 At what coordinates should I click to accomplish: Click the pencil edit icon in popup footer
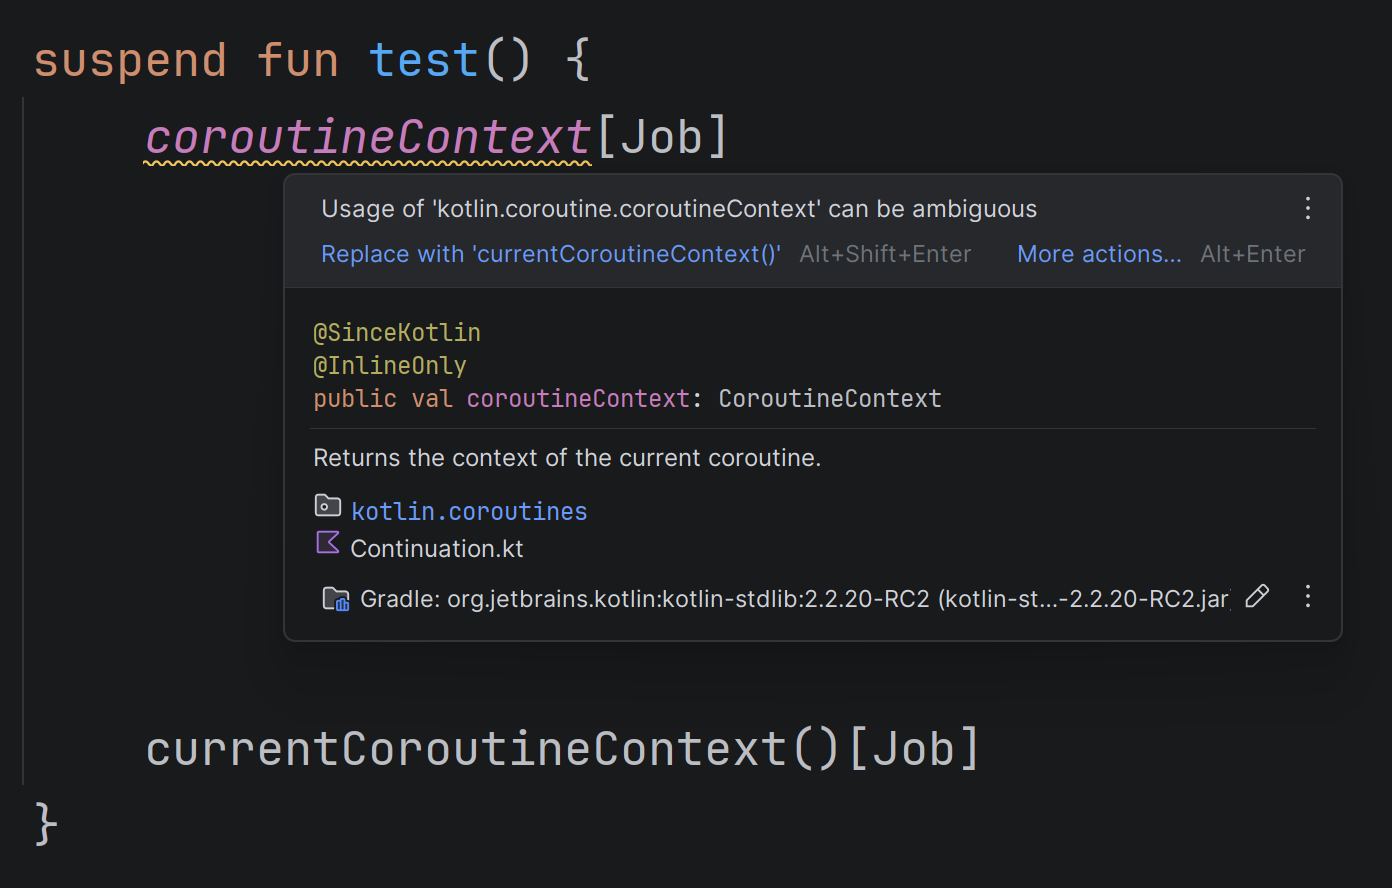pyautogui.click(x=1257, y=597)
